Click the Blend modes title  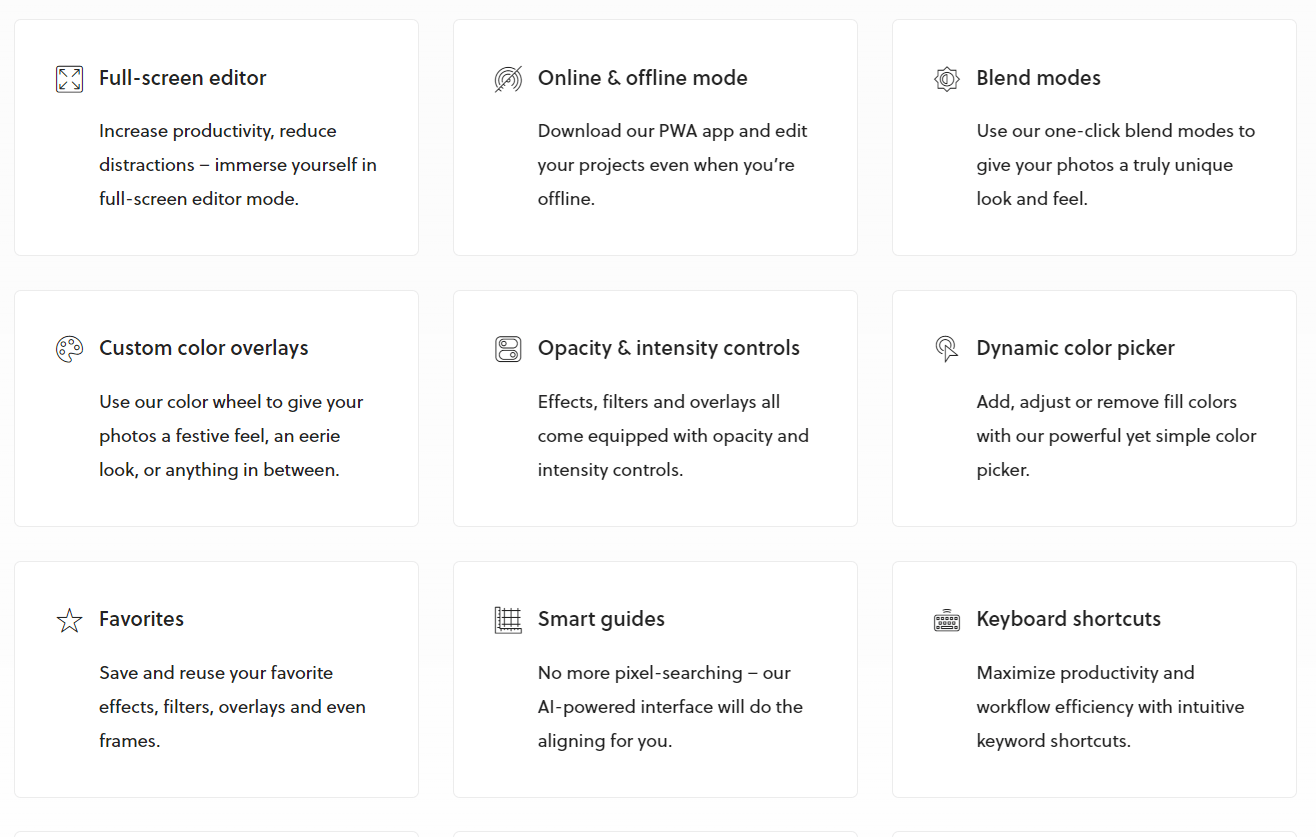(1038, 78)
